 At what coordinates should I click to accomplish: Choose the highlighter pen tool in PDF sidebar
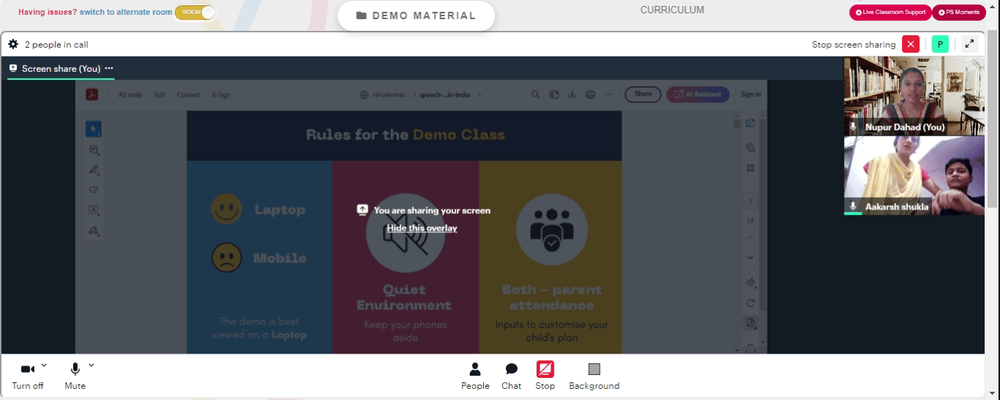pos(94,170)
